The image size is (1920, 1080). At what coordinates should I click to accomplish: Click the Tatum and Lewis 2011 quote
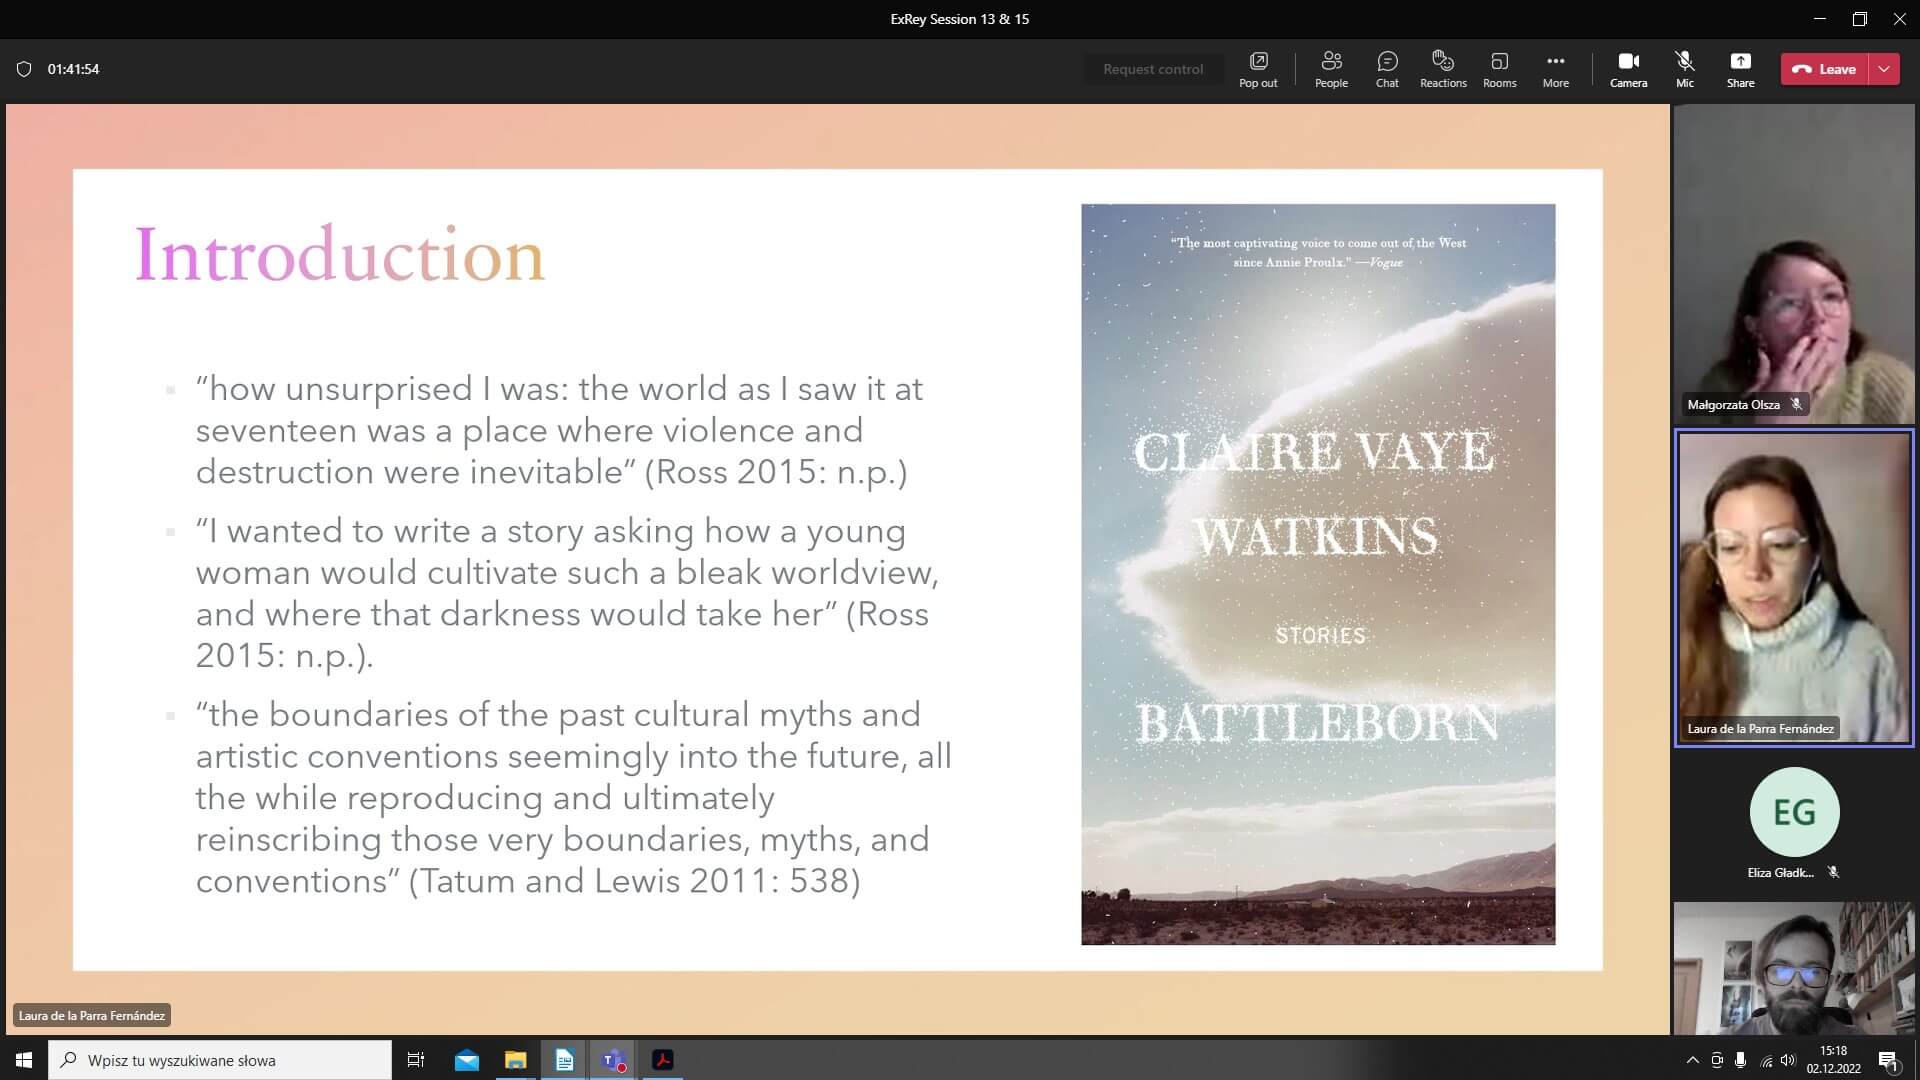[573, 797]
